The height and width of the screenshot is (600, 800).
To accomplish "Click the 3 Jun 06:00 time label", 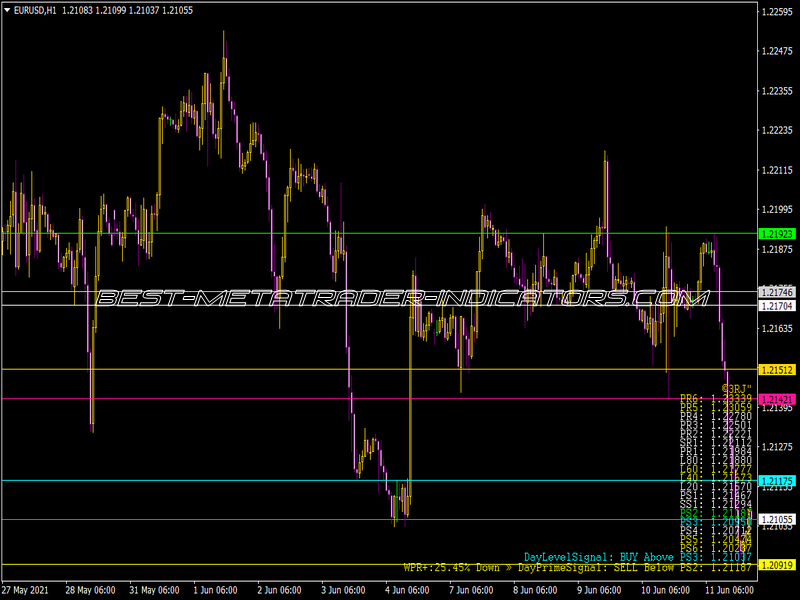I will [x=343, y=590].
